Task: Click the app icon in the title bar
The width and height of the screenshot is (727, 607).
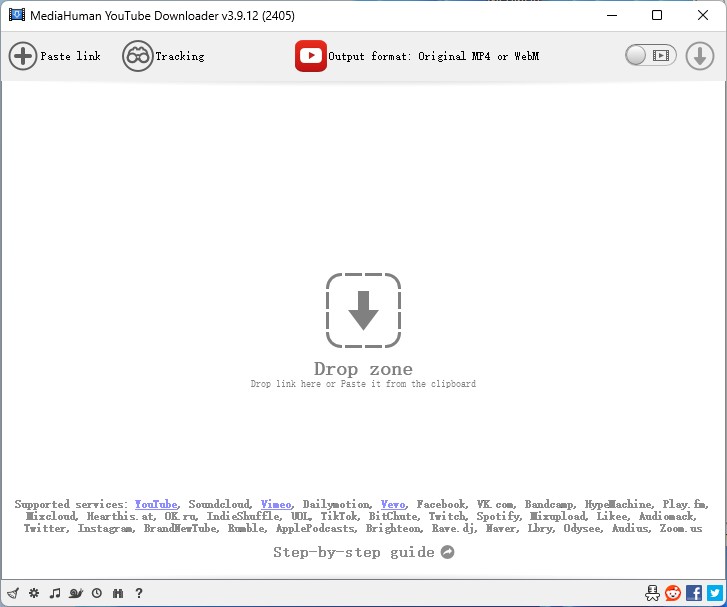Action: (17, 15)
